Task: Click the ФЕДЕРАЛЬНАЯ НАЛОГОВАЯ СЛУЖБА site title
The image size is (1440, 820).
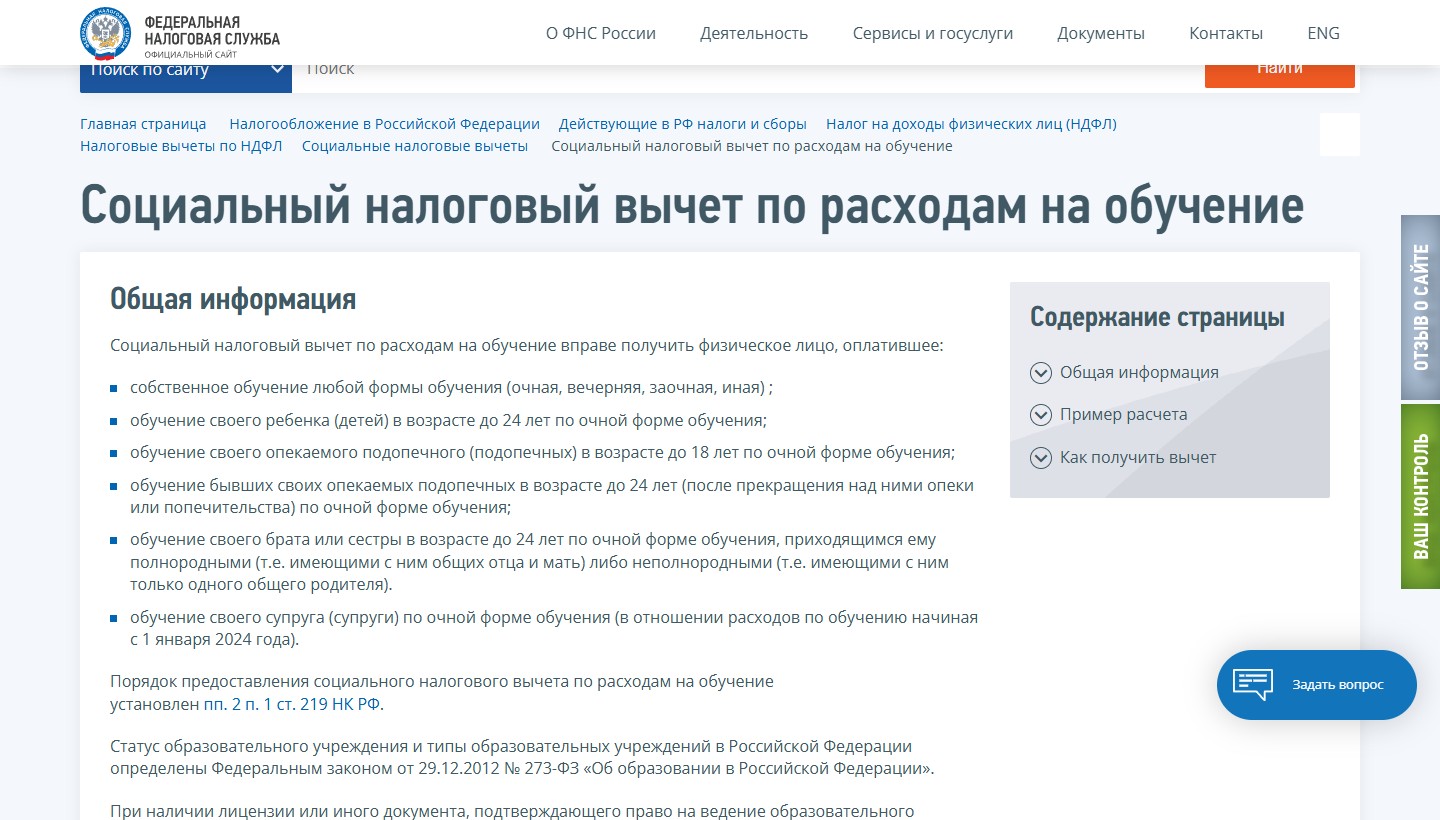Action: (x=212, y=31)
